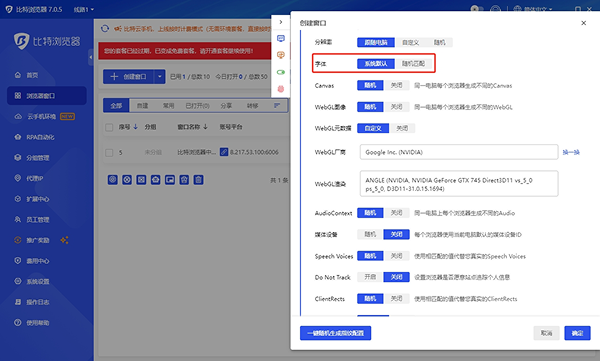Click the first icon in the bottom batch toolbar
The width and height of the screenshot is (600, 361).
[112, 180]
